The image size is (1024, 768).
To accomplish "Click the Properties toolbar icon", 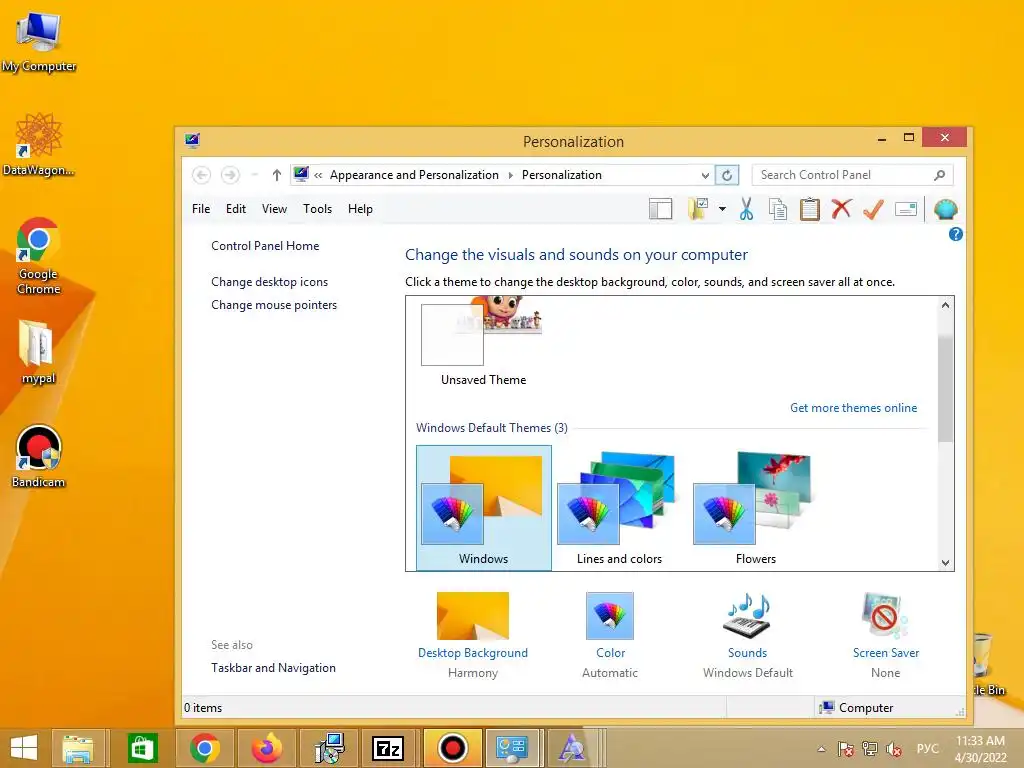I will pyautogui.click(x=906, y=209).
